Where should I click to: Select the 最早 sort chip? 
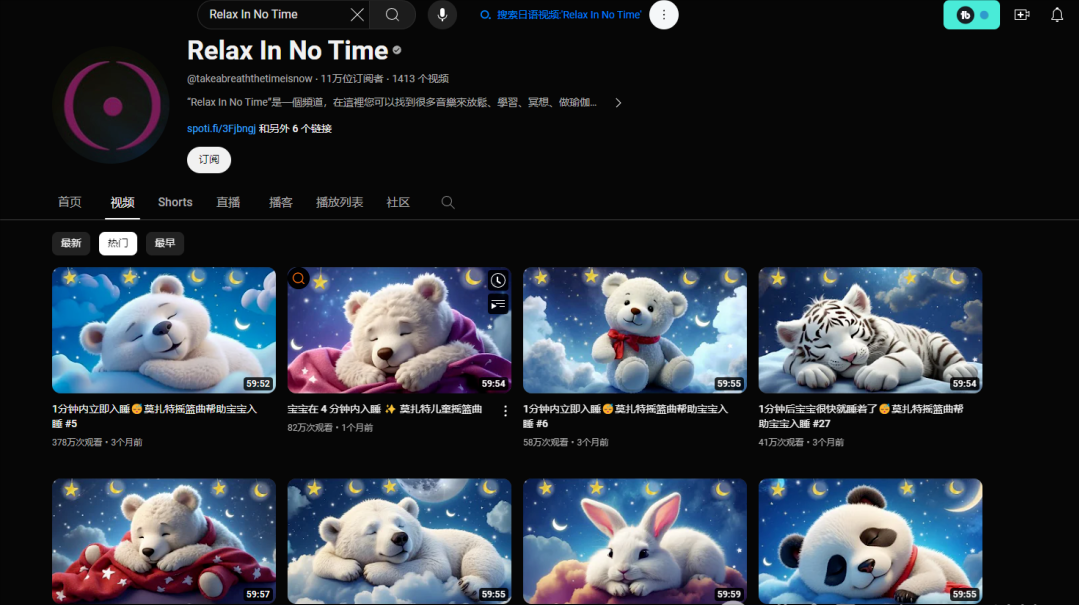165,243
